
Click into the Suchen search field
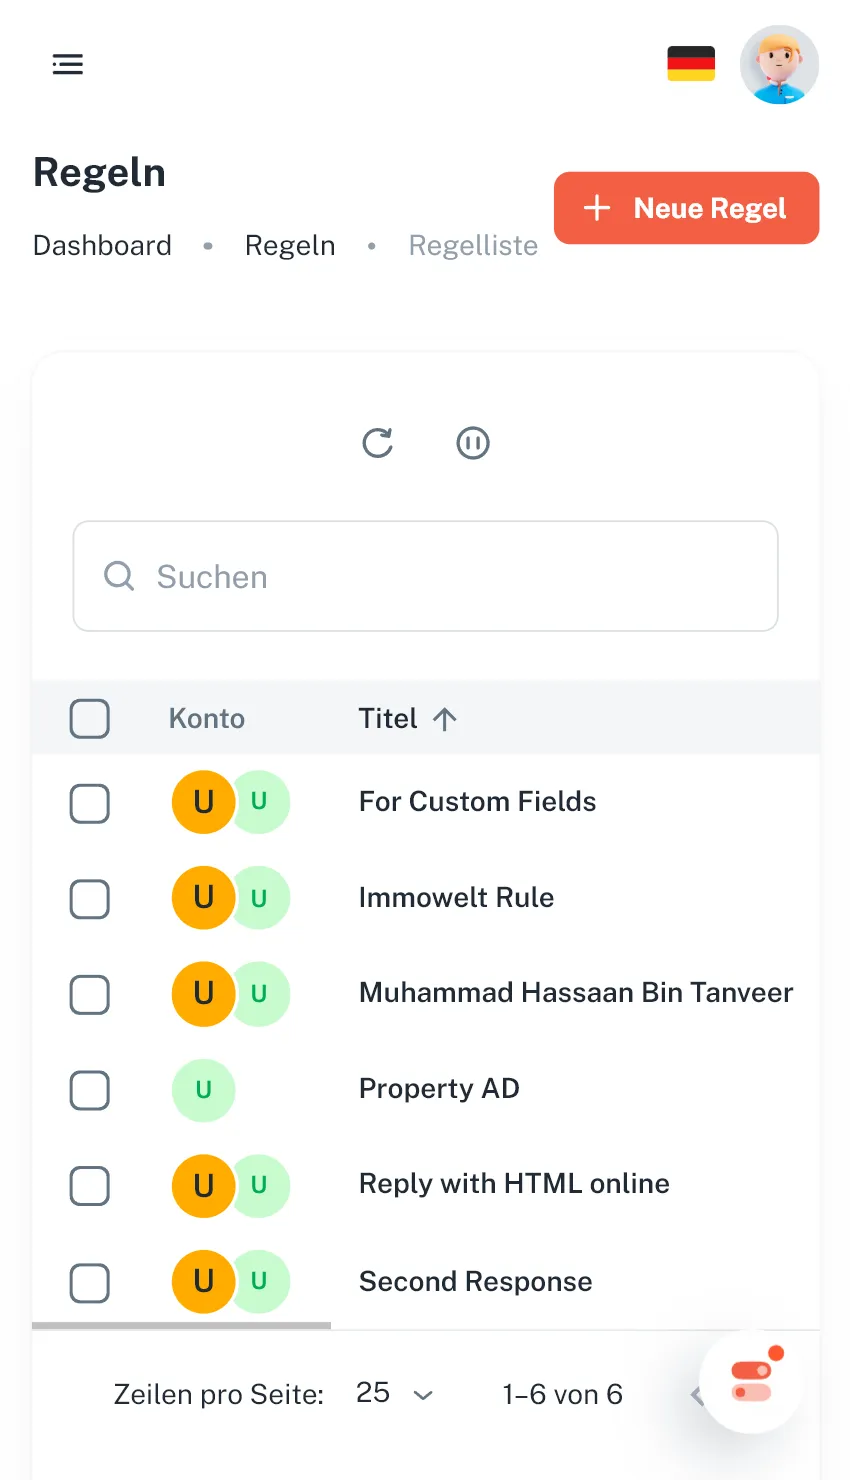(x=440, y=577)
